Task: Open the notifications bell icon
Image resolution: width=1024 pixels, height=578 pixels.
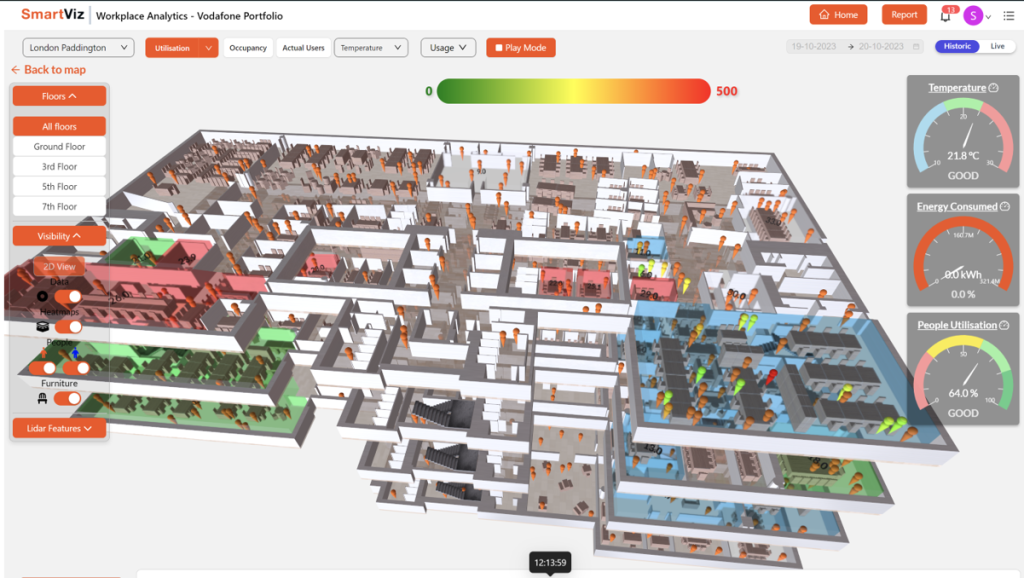Action: (945, 15)
